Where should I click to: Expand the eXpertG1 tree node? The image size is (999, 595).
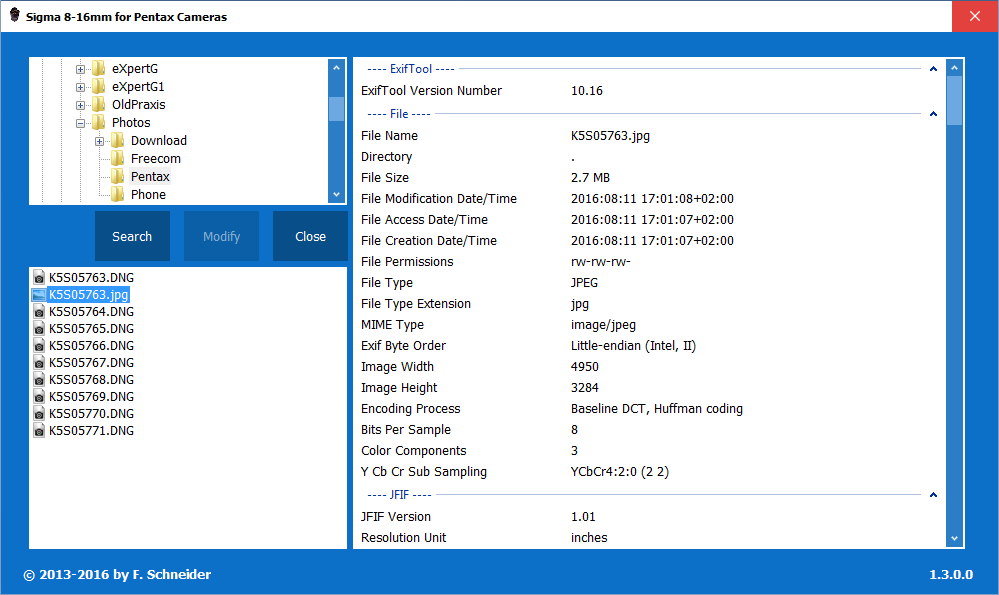[x=80, y=87]
